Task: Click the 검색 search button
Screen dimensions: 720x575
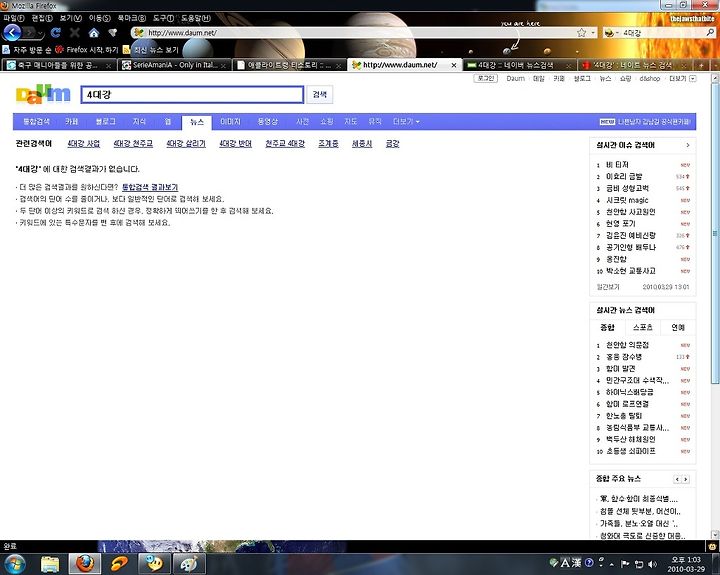Action: click(320, 95)
